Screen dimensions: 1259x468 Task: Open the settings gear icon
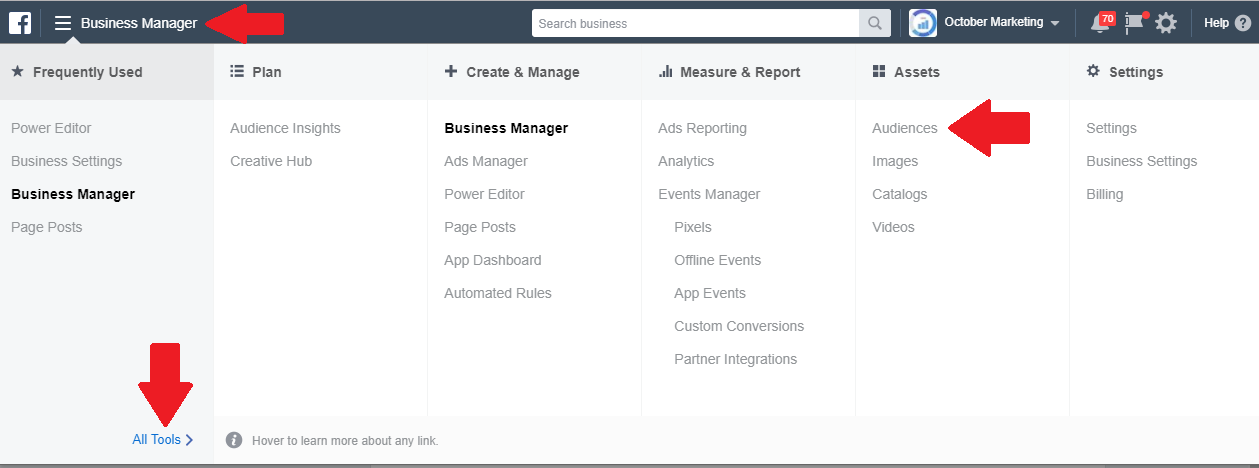[1166, 23]
